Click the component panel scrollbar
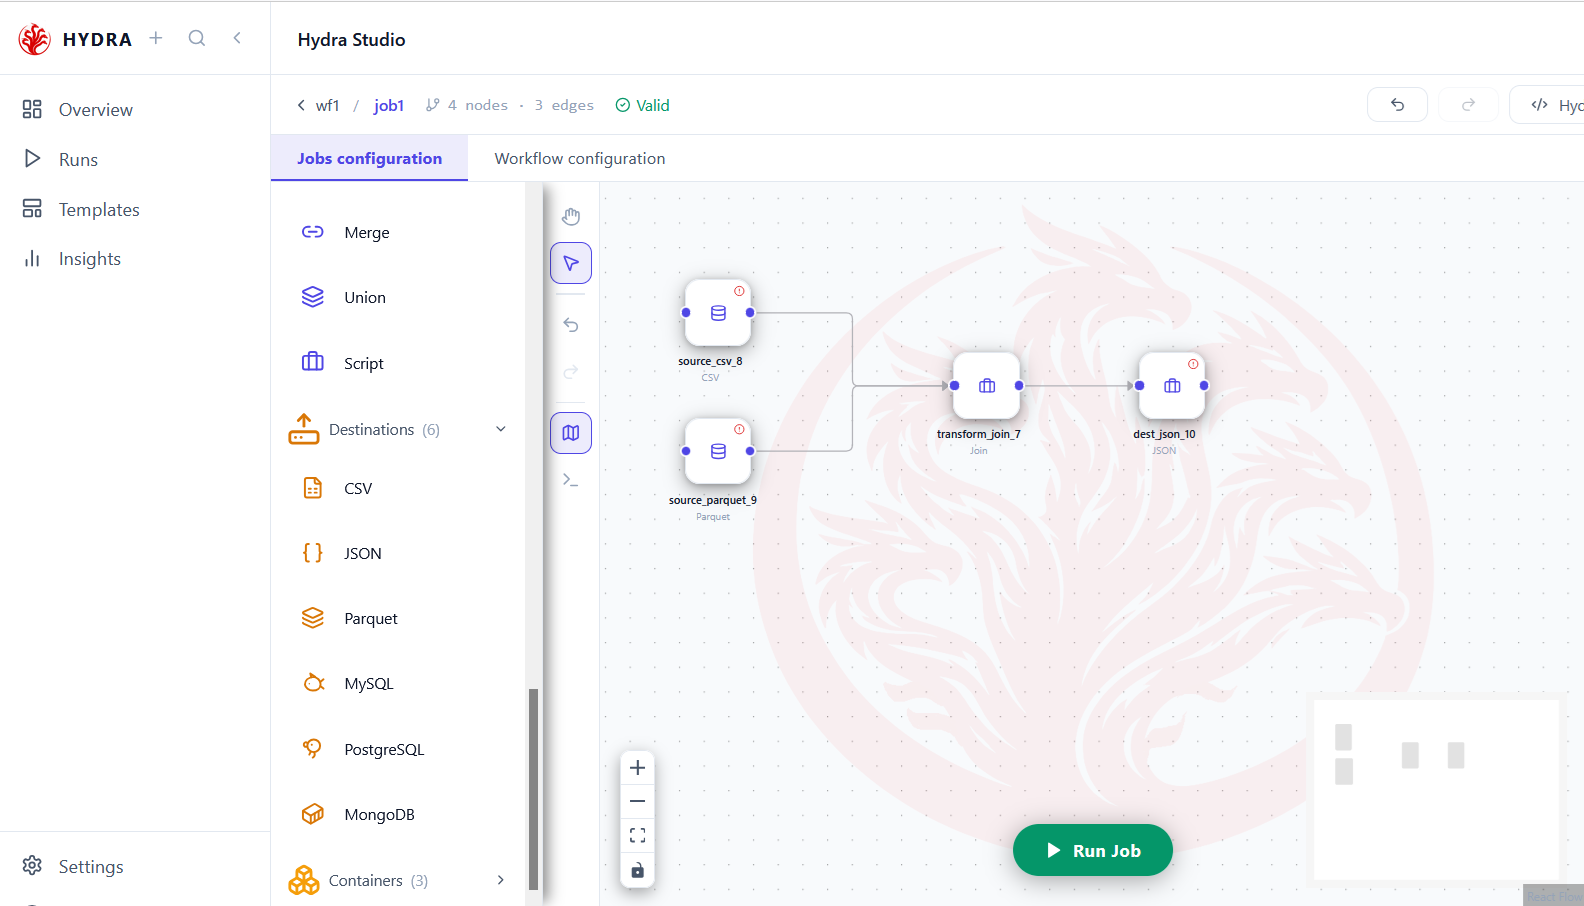Image resolution: width=1584 pixels, height=906 pixels. coord(534,788)
